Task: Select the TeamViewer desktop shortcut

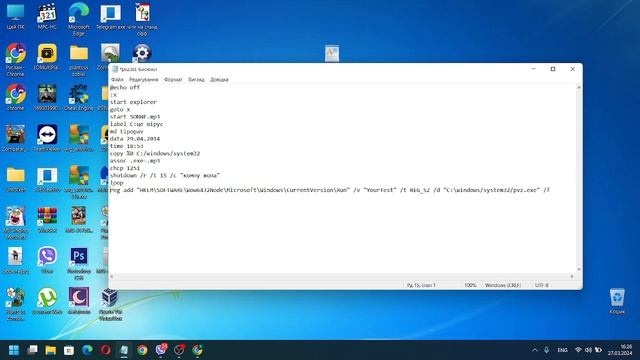Action: 47,138
